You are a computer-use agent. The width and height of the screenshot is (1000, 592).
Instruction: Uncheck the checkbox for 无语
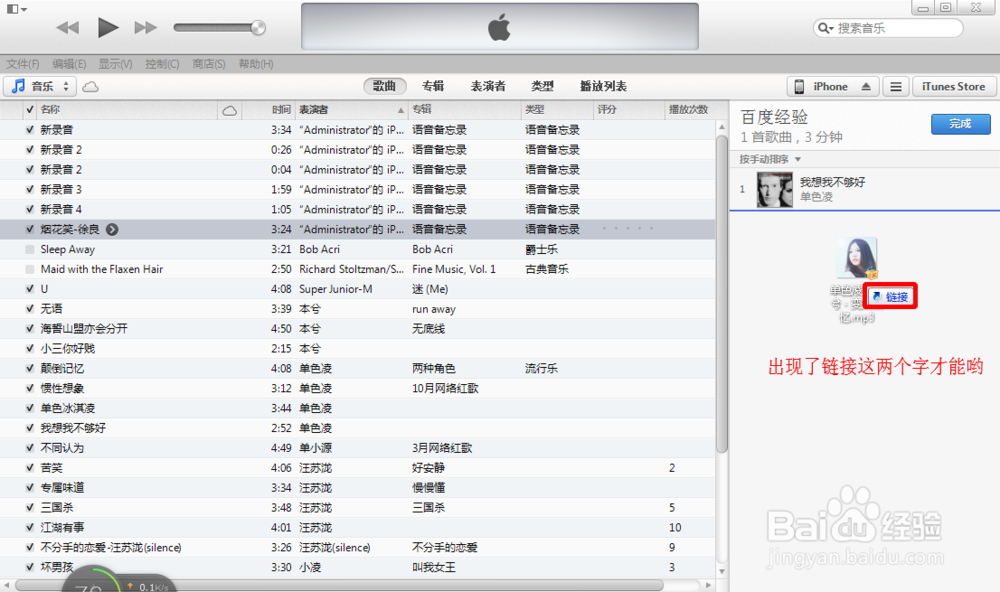29,309
